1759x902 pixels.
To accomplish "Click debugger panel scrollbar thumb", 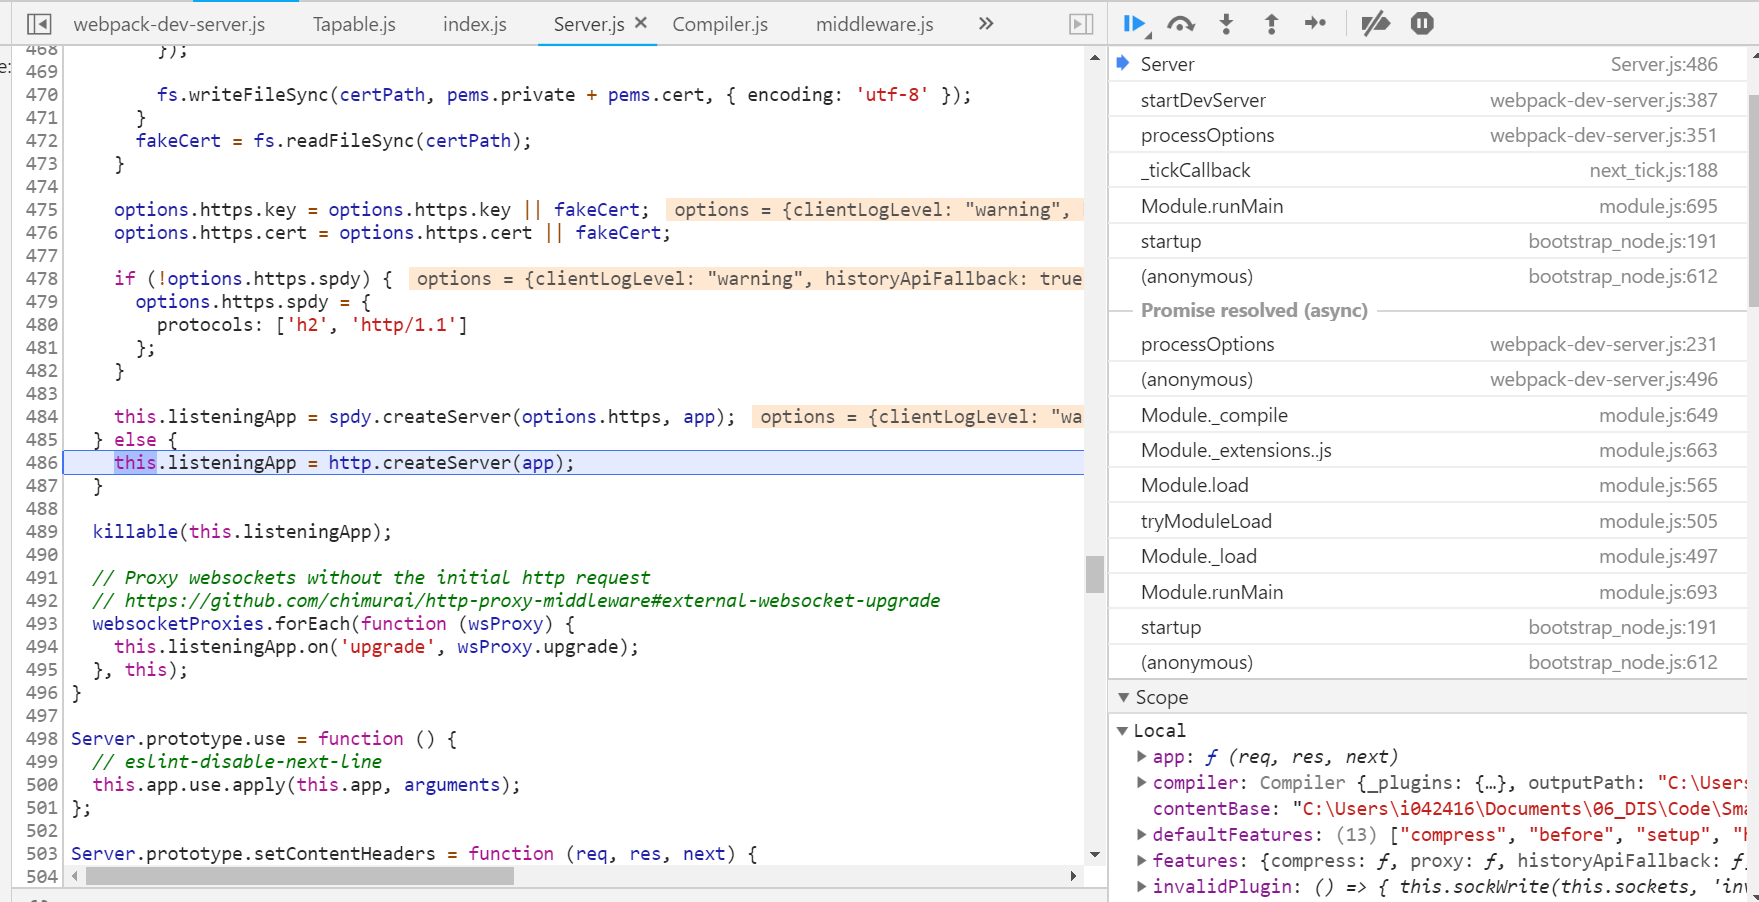I will coord(1753,200).
